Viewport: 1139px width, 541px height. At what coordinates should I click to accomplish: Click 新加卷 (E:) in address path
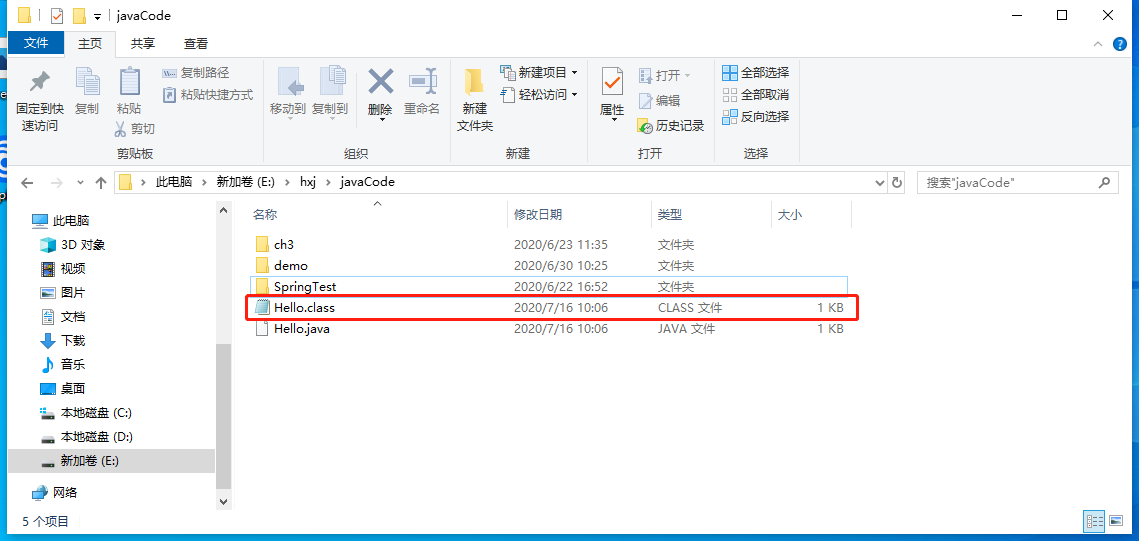point(246,182)
